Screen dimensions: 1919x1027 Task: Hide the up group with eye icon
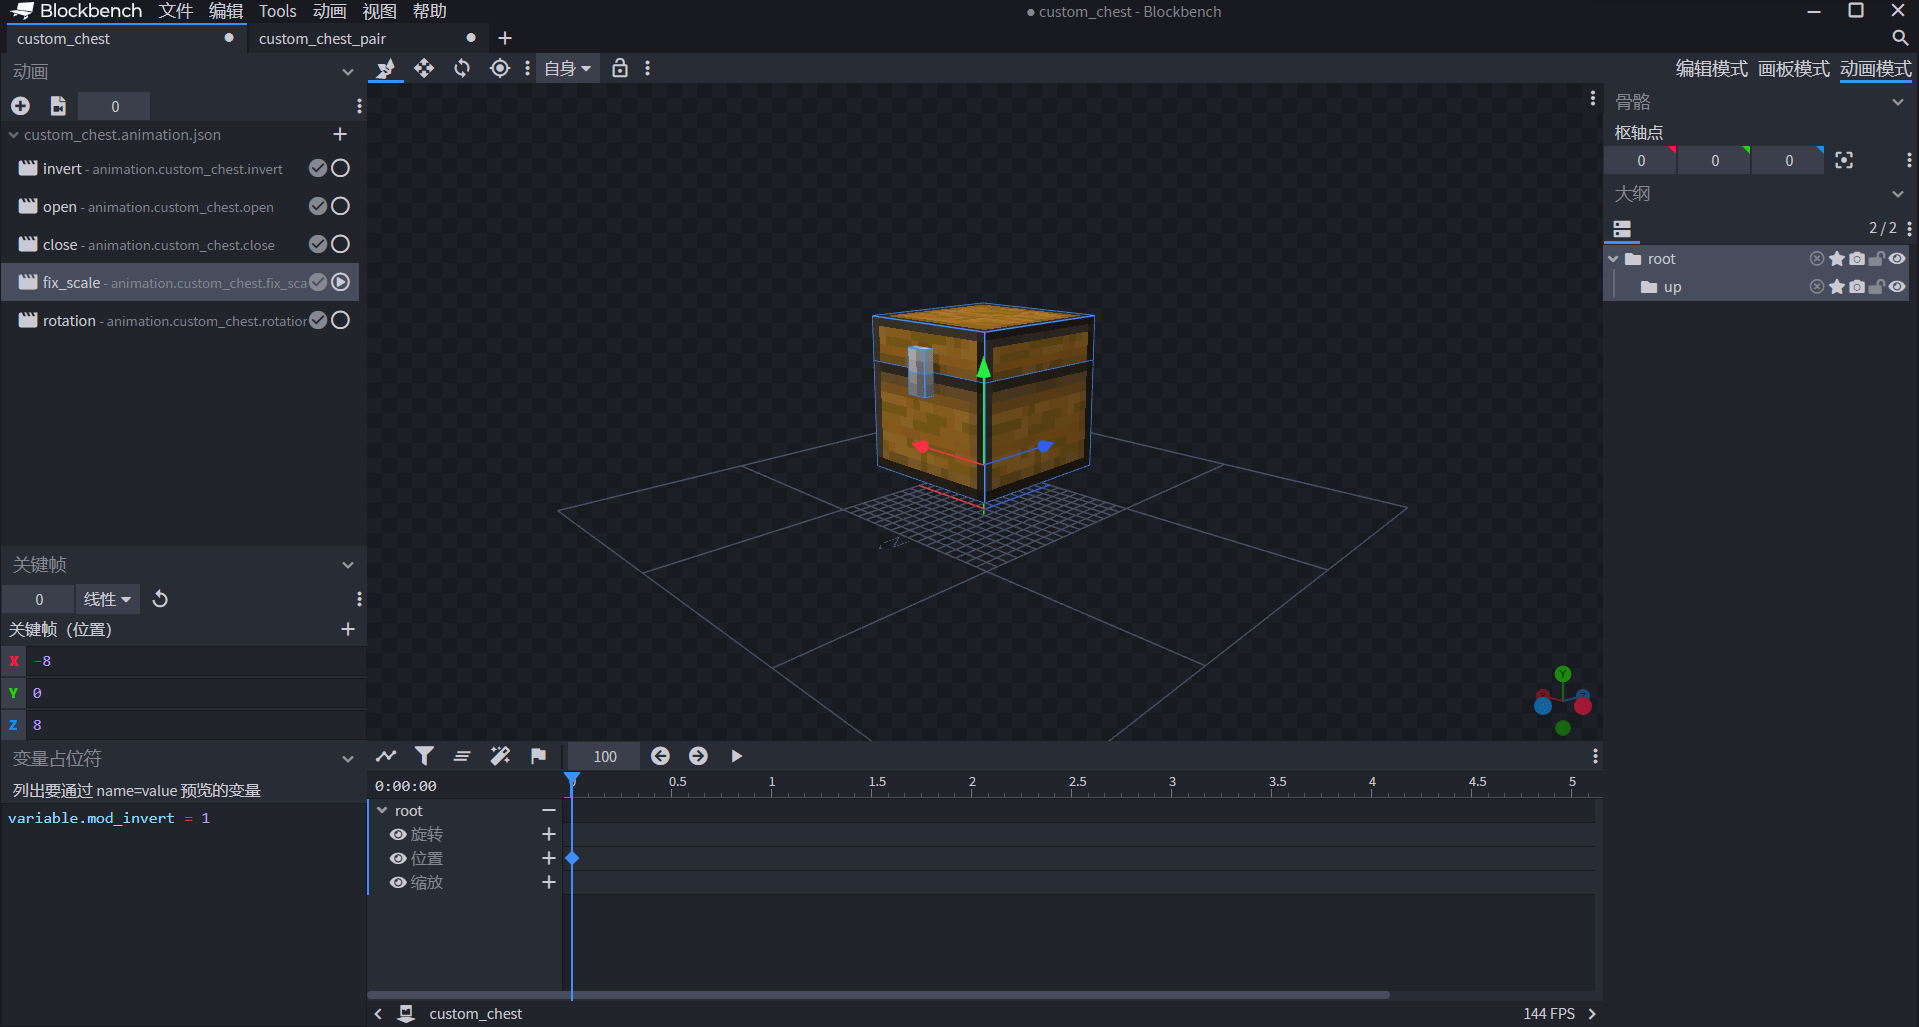point(1897,287)
